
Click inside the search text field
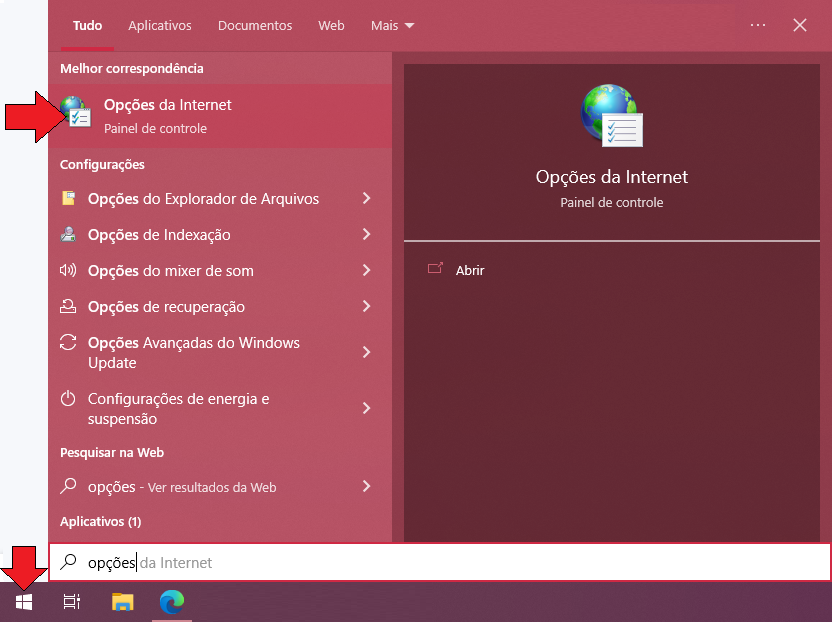point(439,562)
